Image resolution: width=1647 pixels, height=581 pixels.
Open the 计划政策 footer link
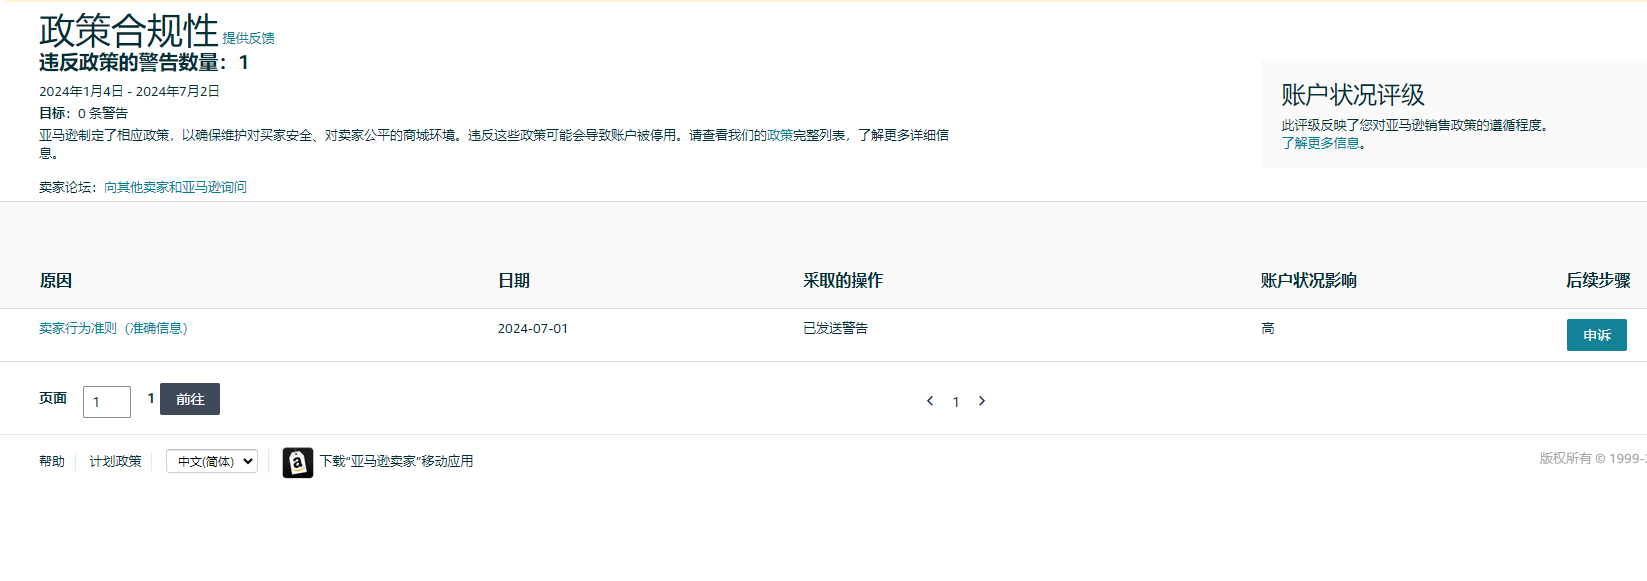[115, 461]
